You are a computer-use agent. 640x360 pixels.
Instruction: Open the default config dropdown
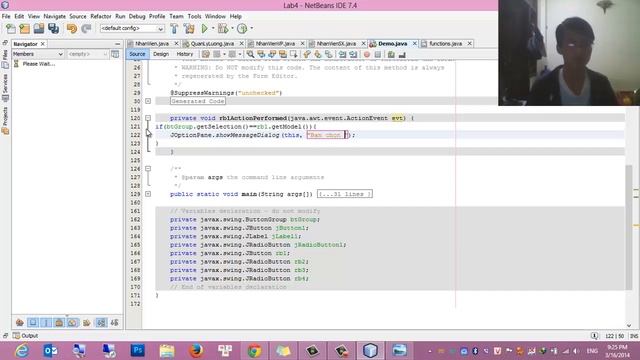[x=132, y=29]
